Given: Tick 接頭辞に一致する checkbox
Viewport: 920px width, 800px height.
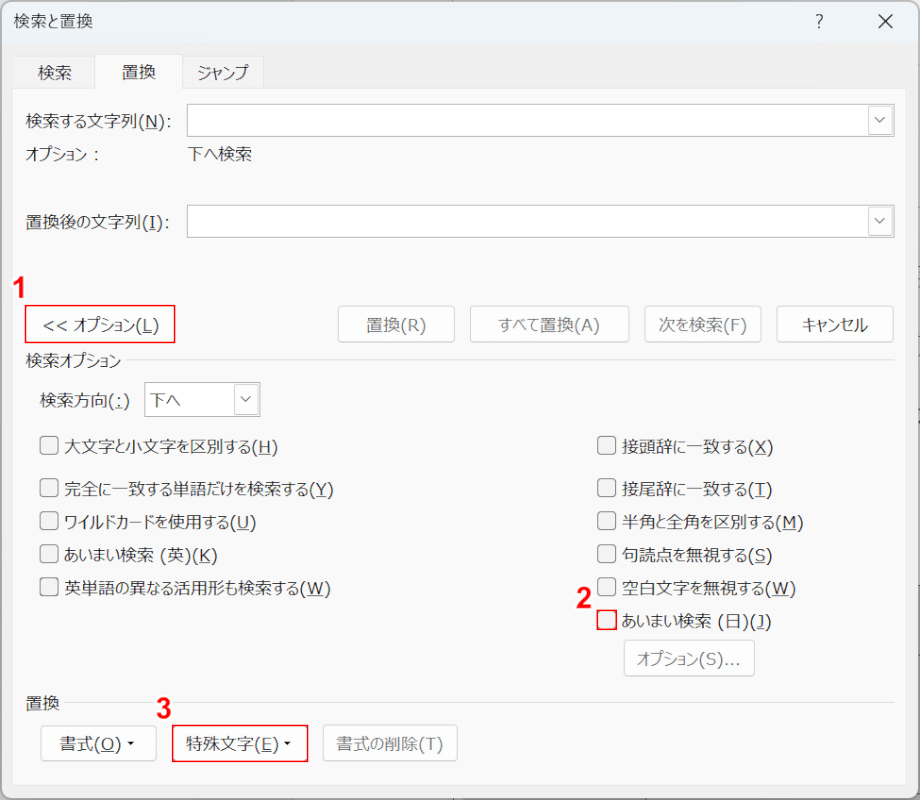Looking at the screenshot, I should coord(606,446).
